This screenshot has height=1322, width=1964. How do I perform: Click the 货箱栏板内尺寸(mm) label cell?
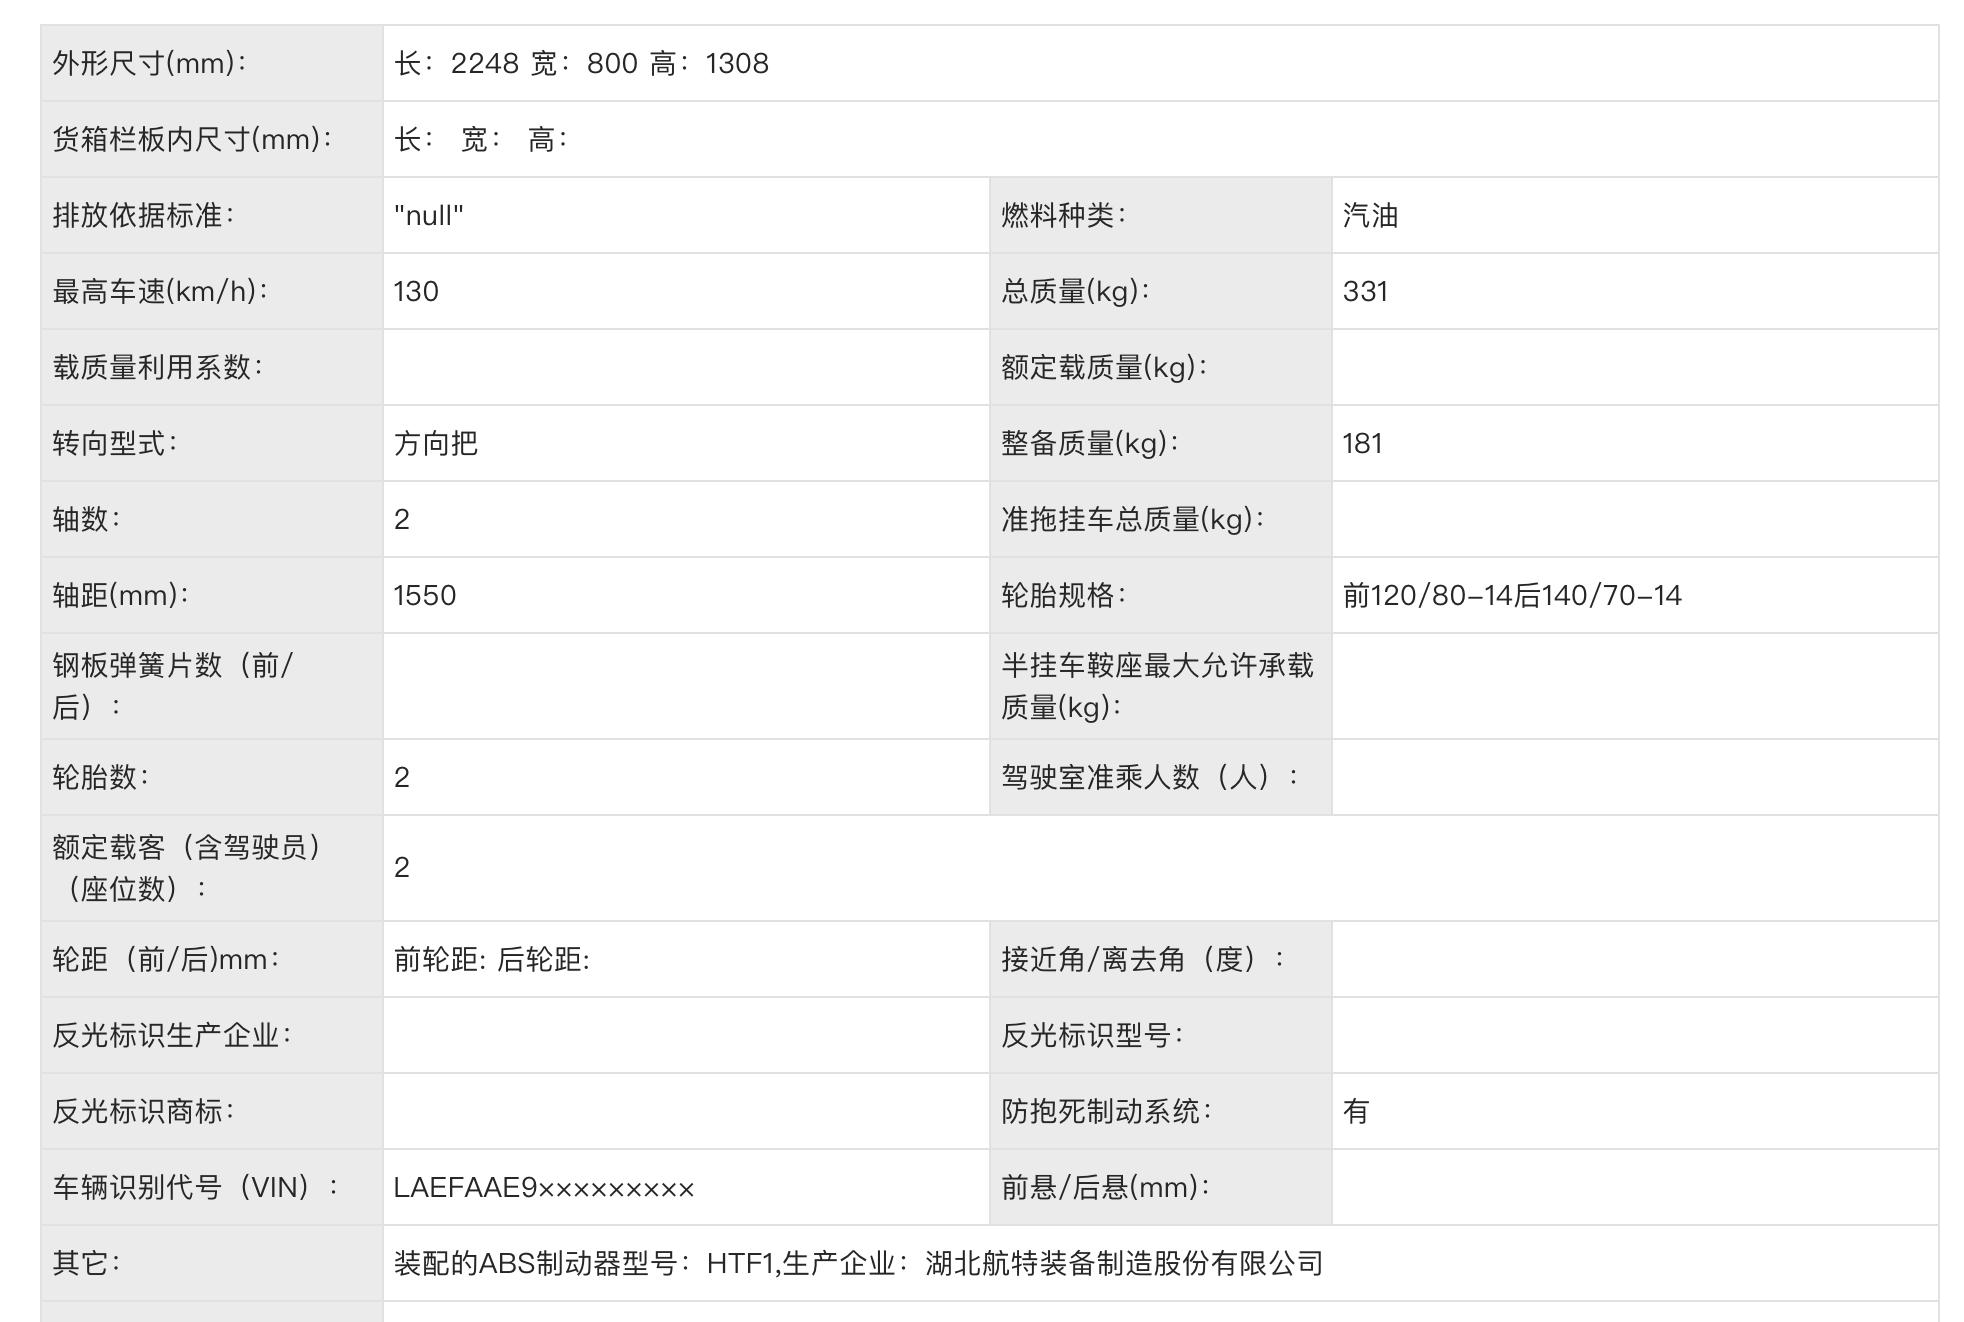[x=192, y=140]
